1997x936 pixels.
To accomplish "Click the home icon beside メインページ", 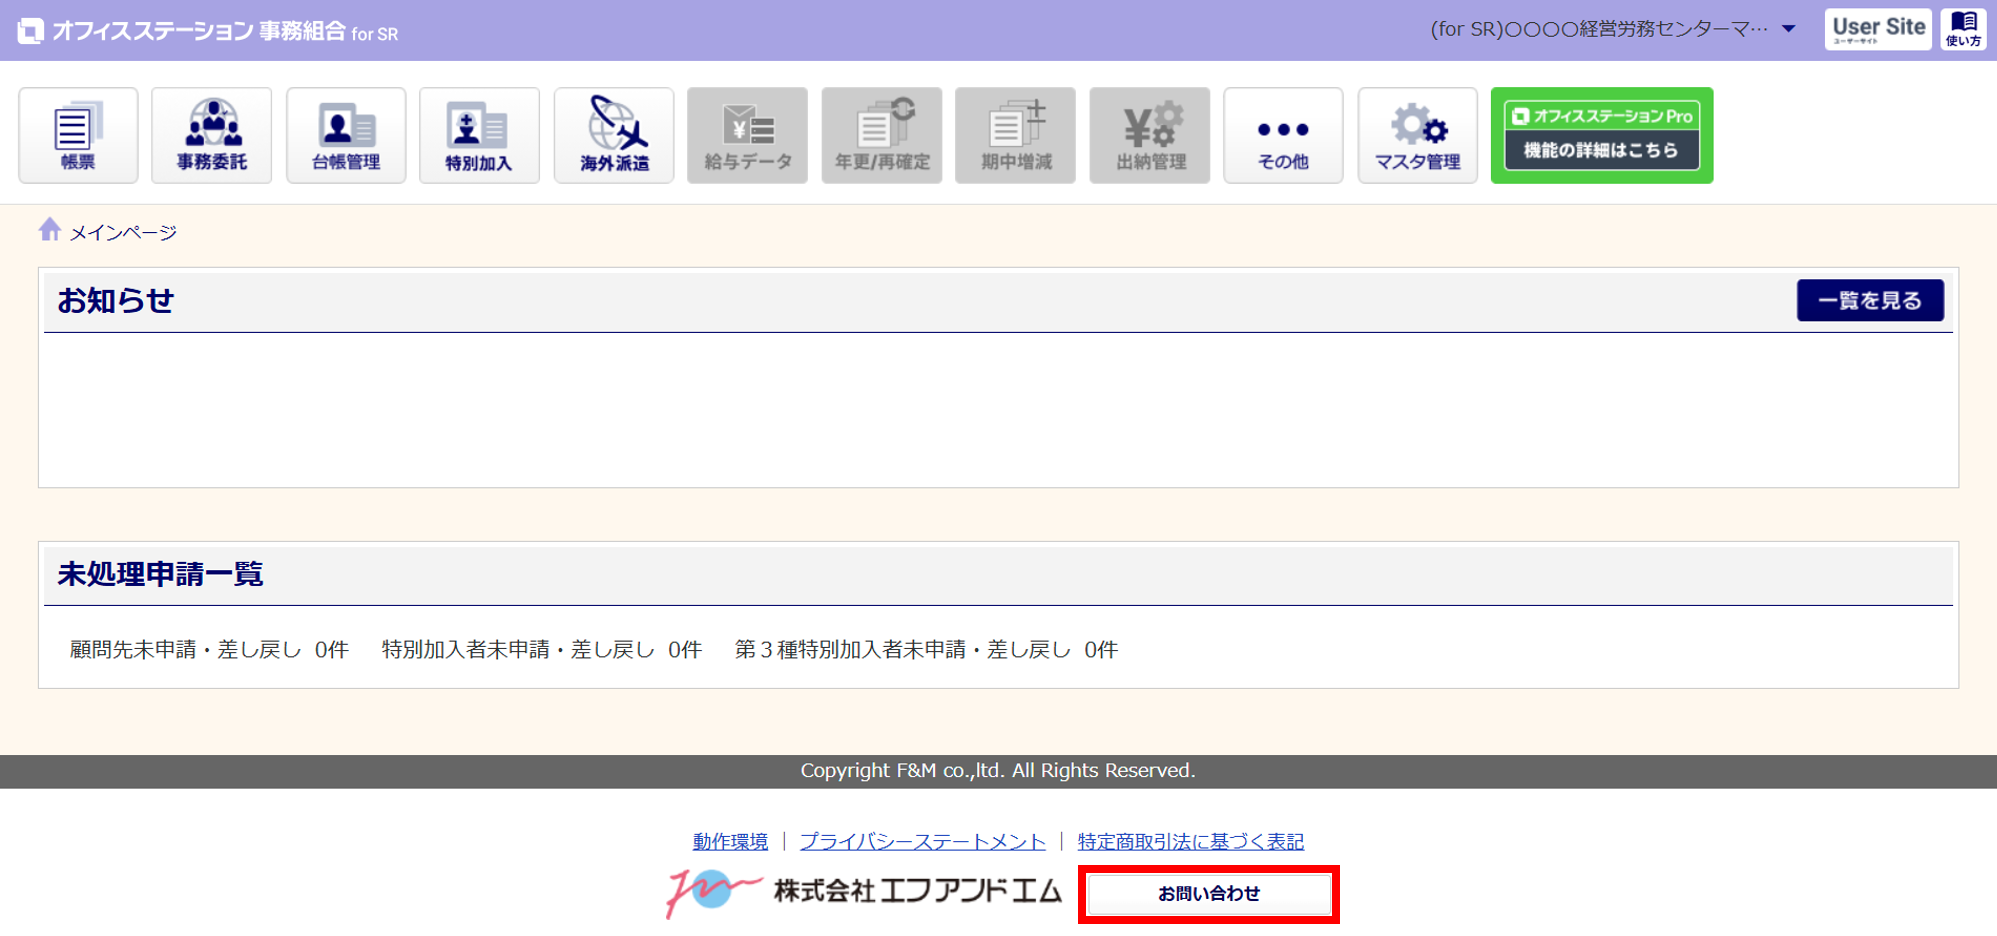I will coord(50,230).
